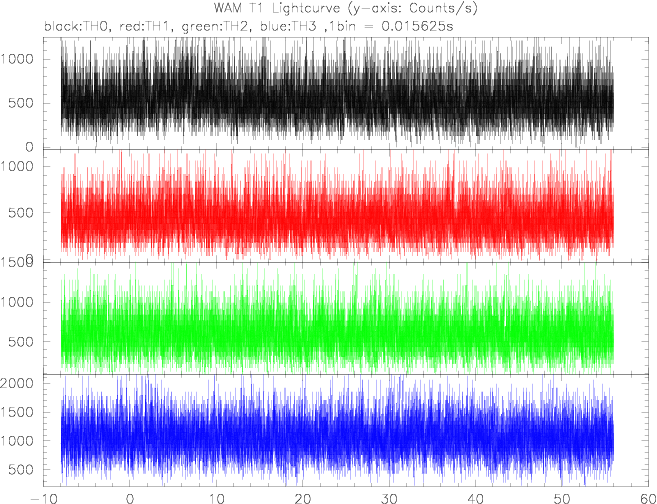Click the 1500 tick label of blue panel

16,412
